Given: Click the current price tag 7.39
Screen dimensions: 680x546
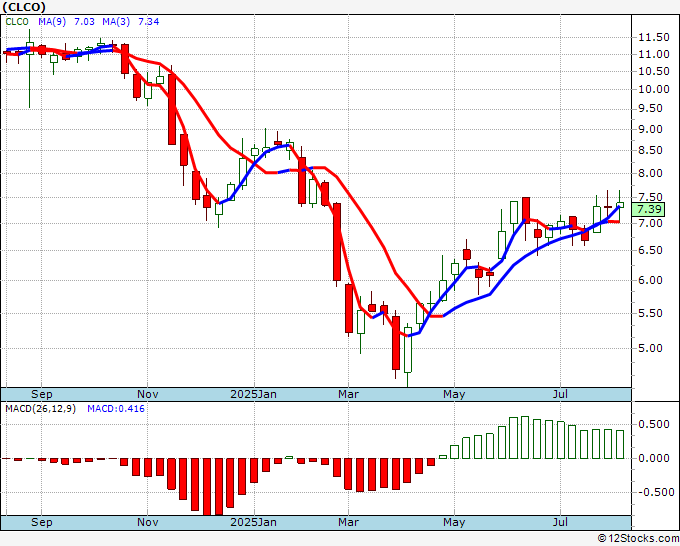Looking at the screenshot, I should 649,209.
